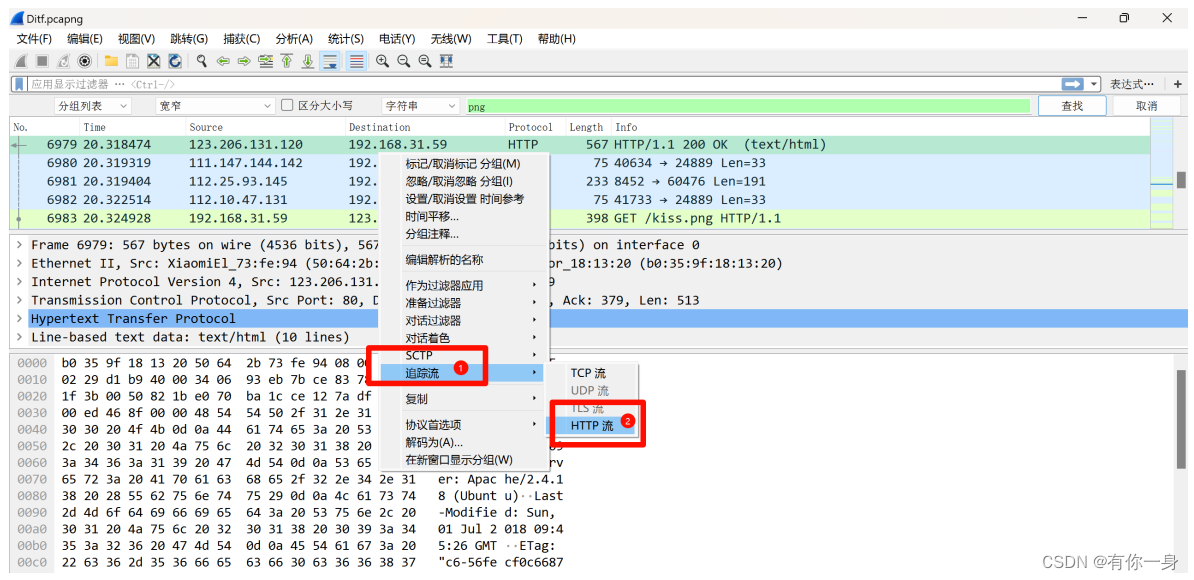This screenshot has width=1194, height=580.
Task: Click the 取消 button
Action: (x=1149, y=105)
